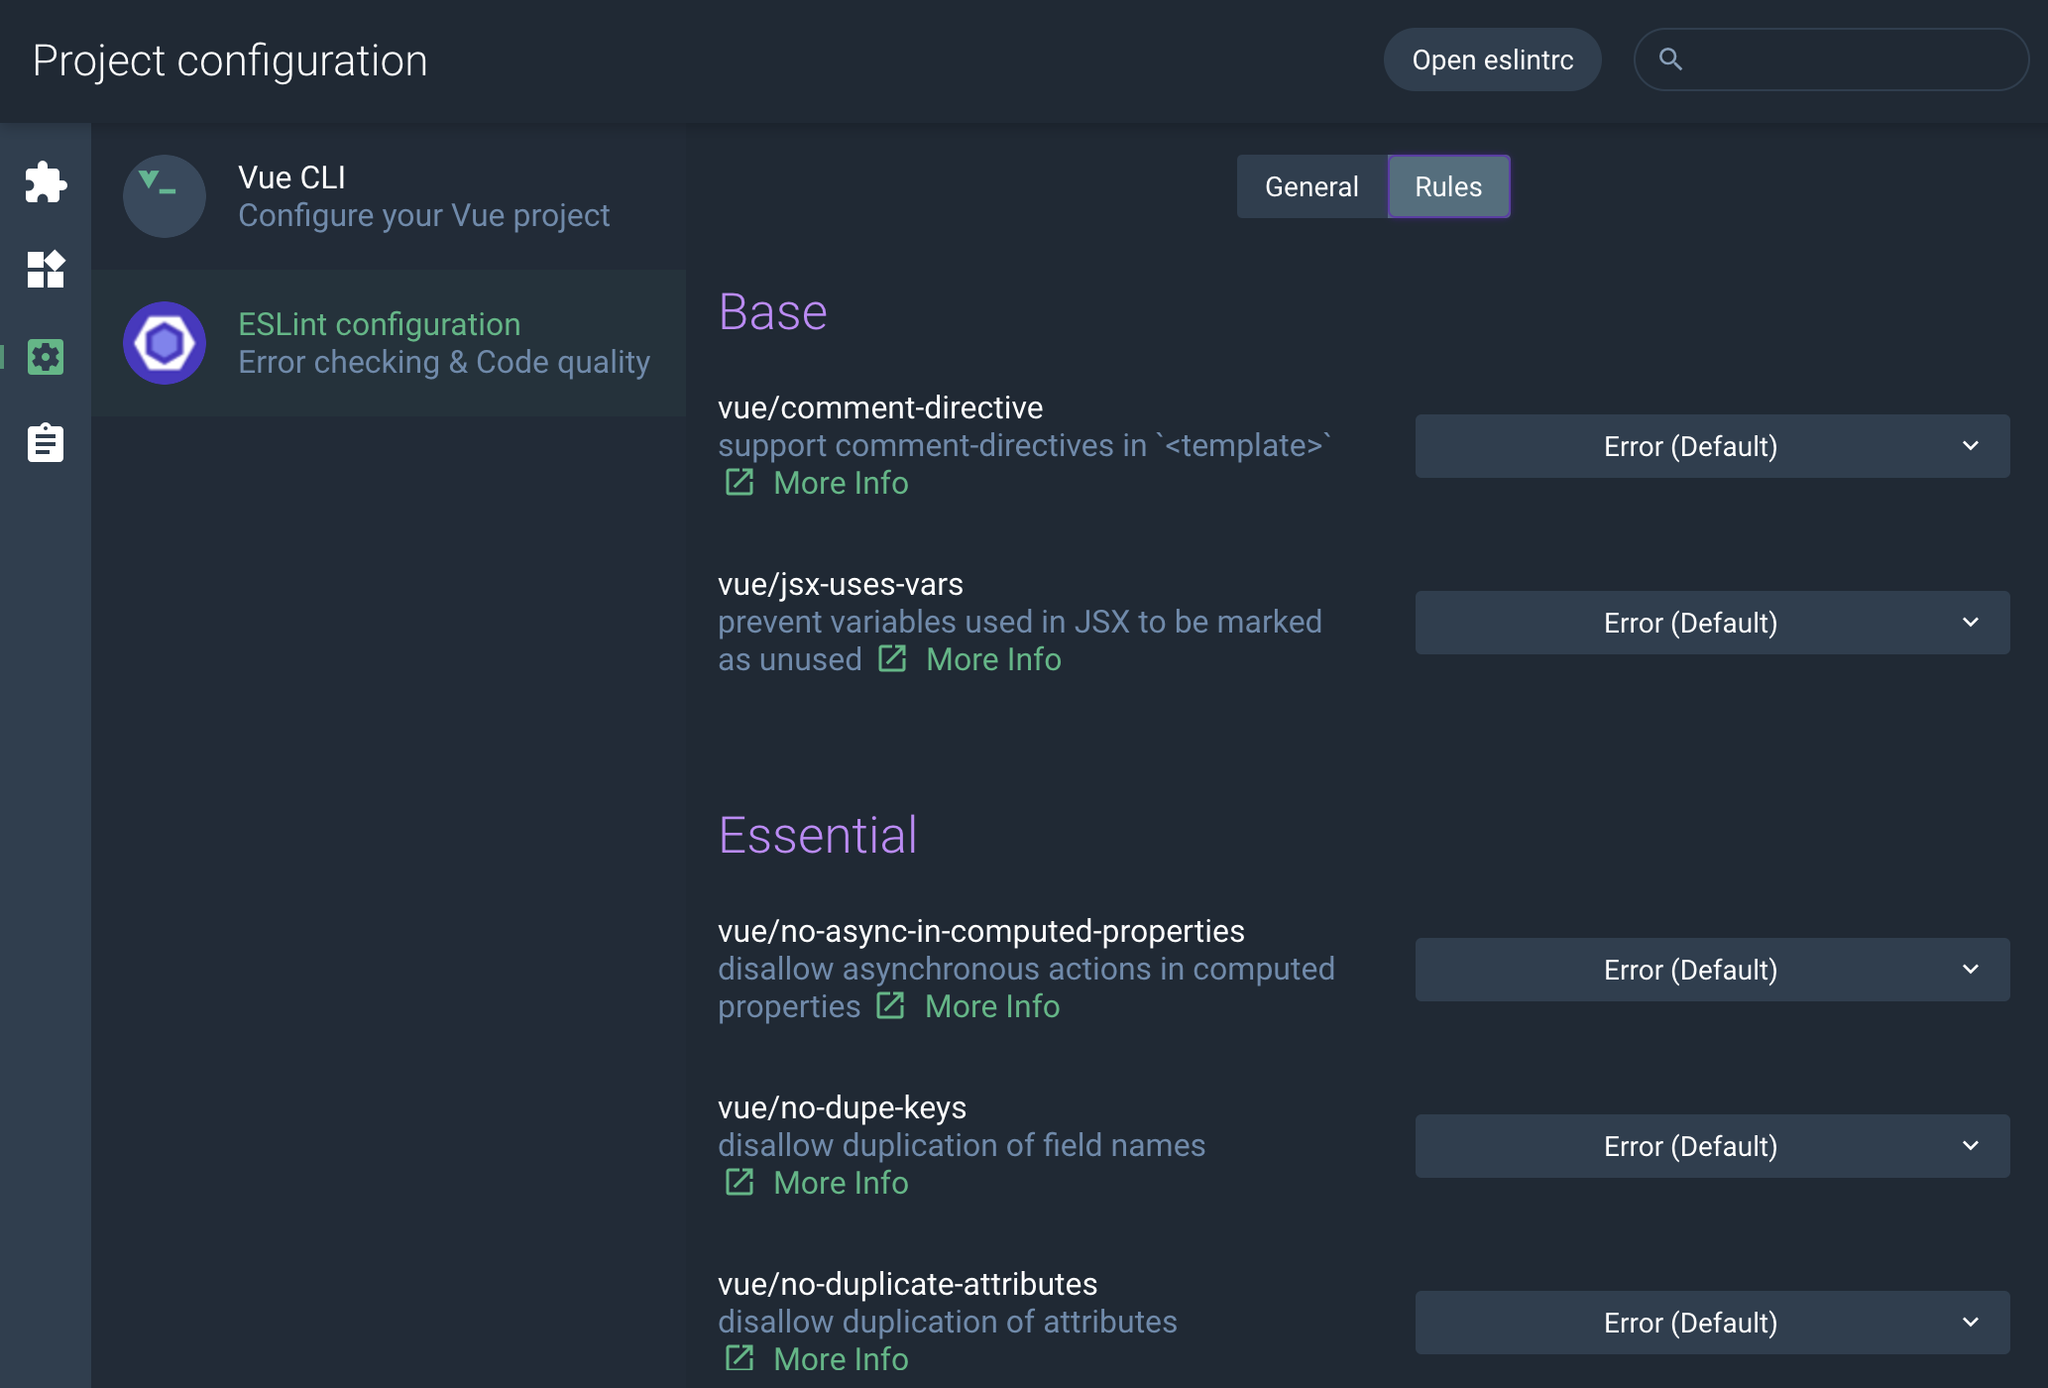2048x1388 pixels.
Task: Open the Plugins puzzle icon in sidebar
Action: pos(45,182)
